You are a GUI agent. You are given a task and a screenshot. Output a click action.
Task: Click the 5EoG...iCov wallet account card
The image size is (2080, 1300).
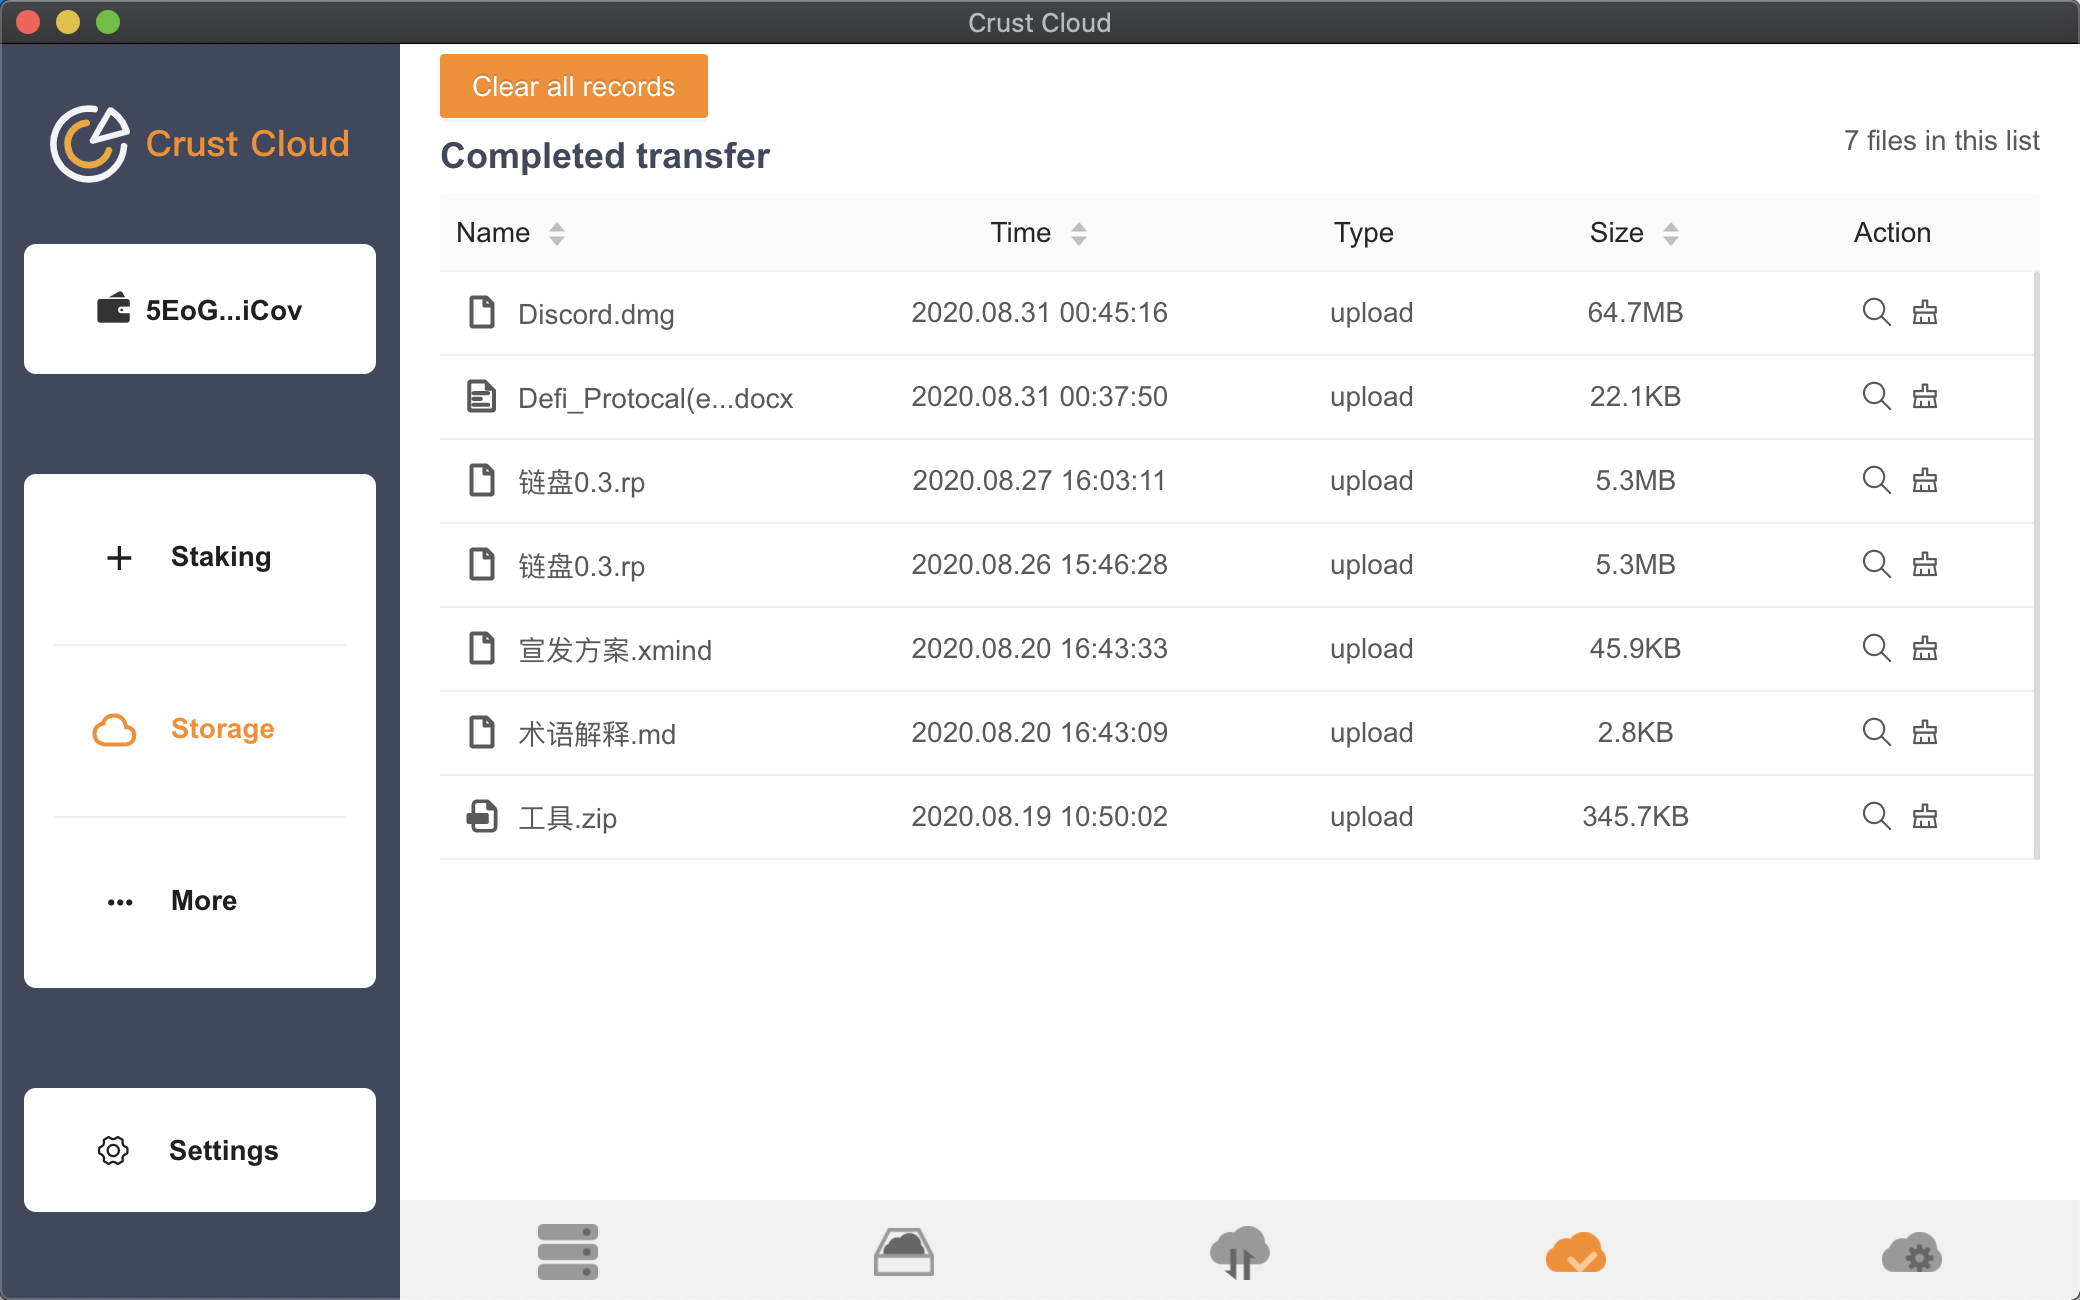coord(200,310)
